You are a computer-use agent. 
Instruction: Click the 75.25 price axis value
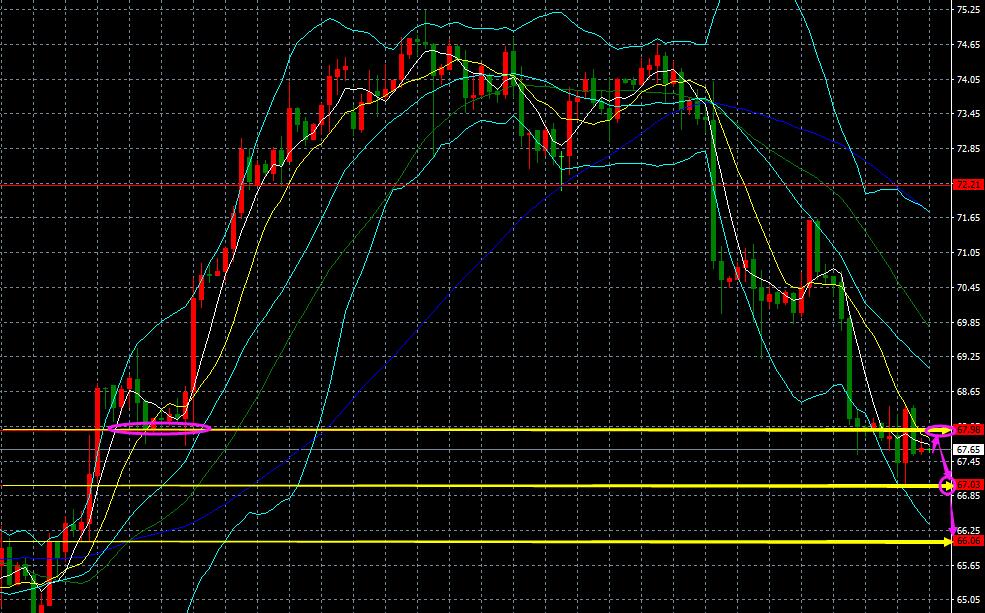point(968,10)
